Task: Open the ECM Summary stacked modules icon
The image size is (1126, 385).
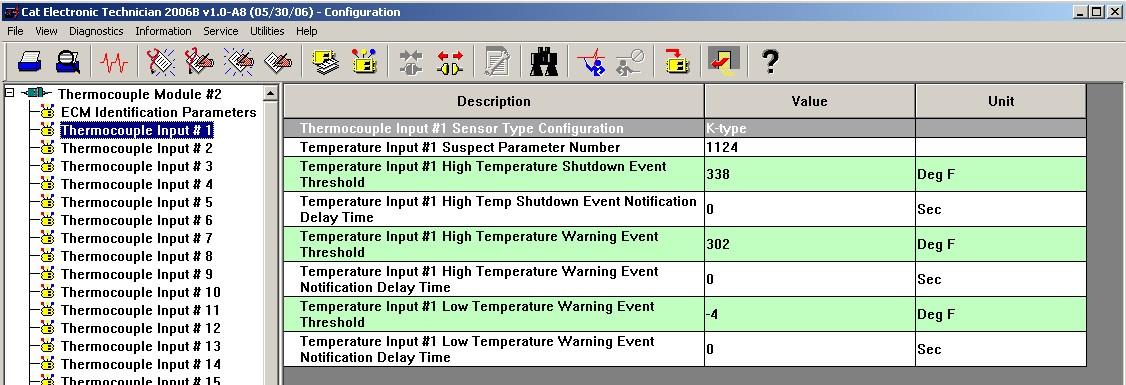Action: tap(326, 62)
